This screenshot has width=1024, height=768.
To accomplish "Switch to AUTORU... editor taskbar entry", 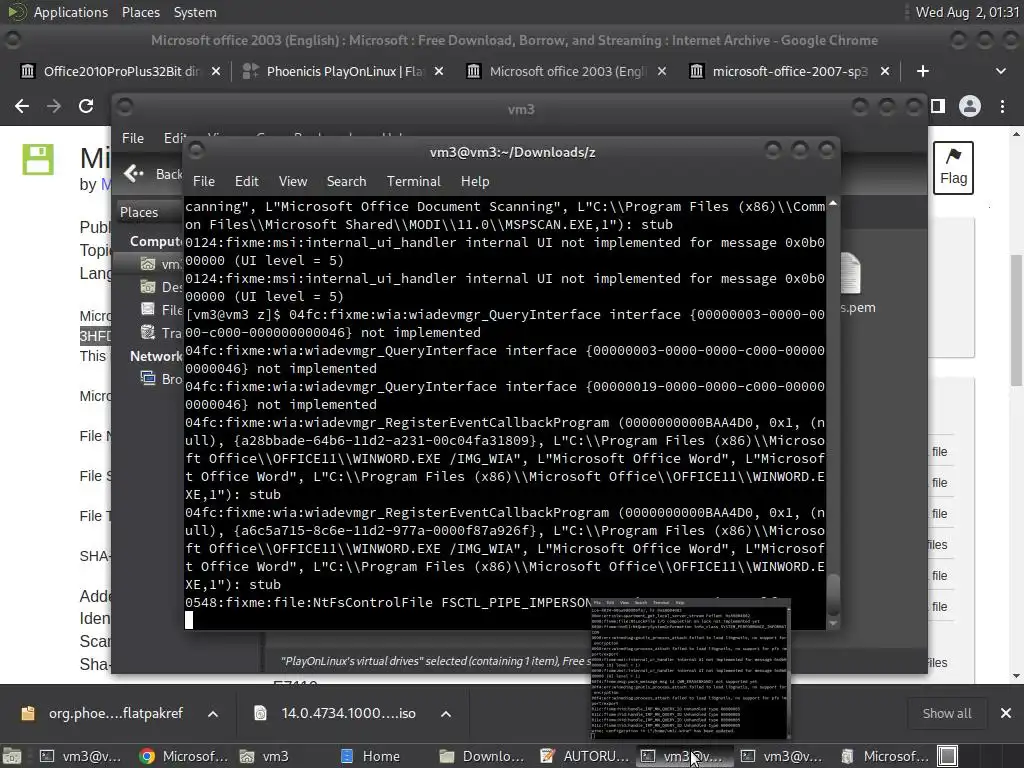I will coord(586,756).
